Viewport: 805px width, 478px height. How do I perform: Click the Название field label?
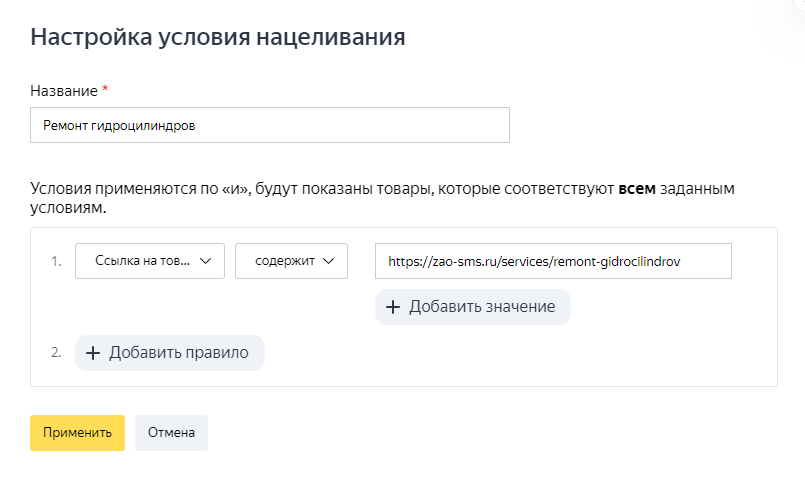[64, 91]
